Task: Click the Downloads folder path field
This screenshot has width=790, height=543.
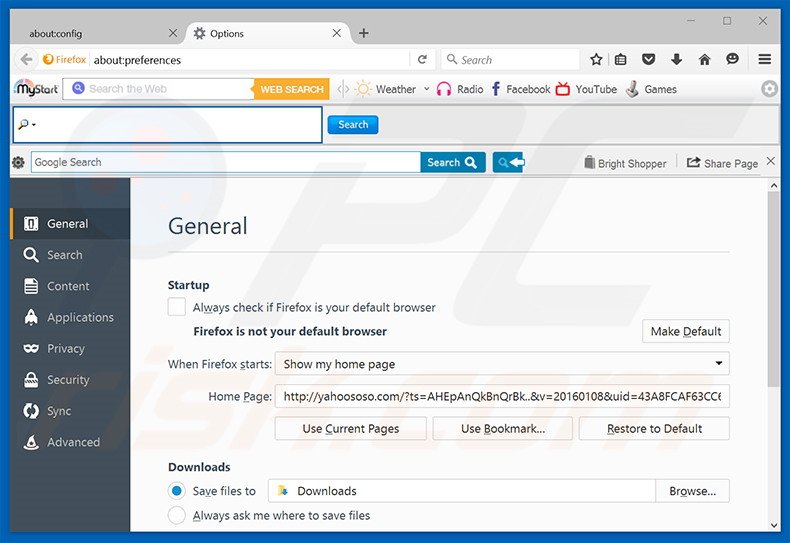Action: pos(462,491)
